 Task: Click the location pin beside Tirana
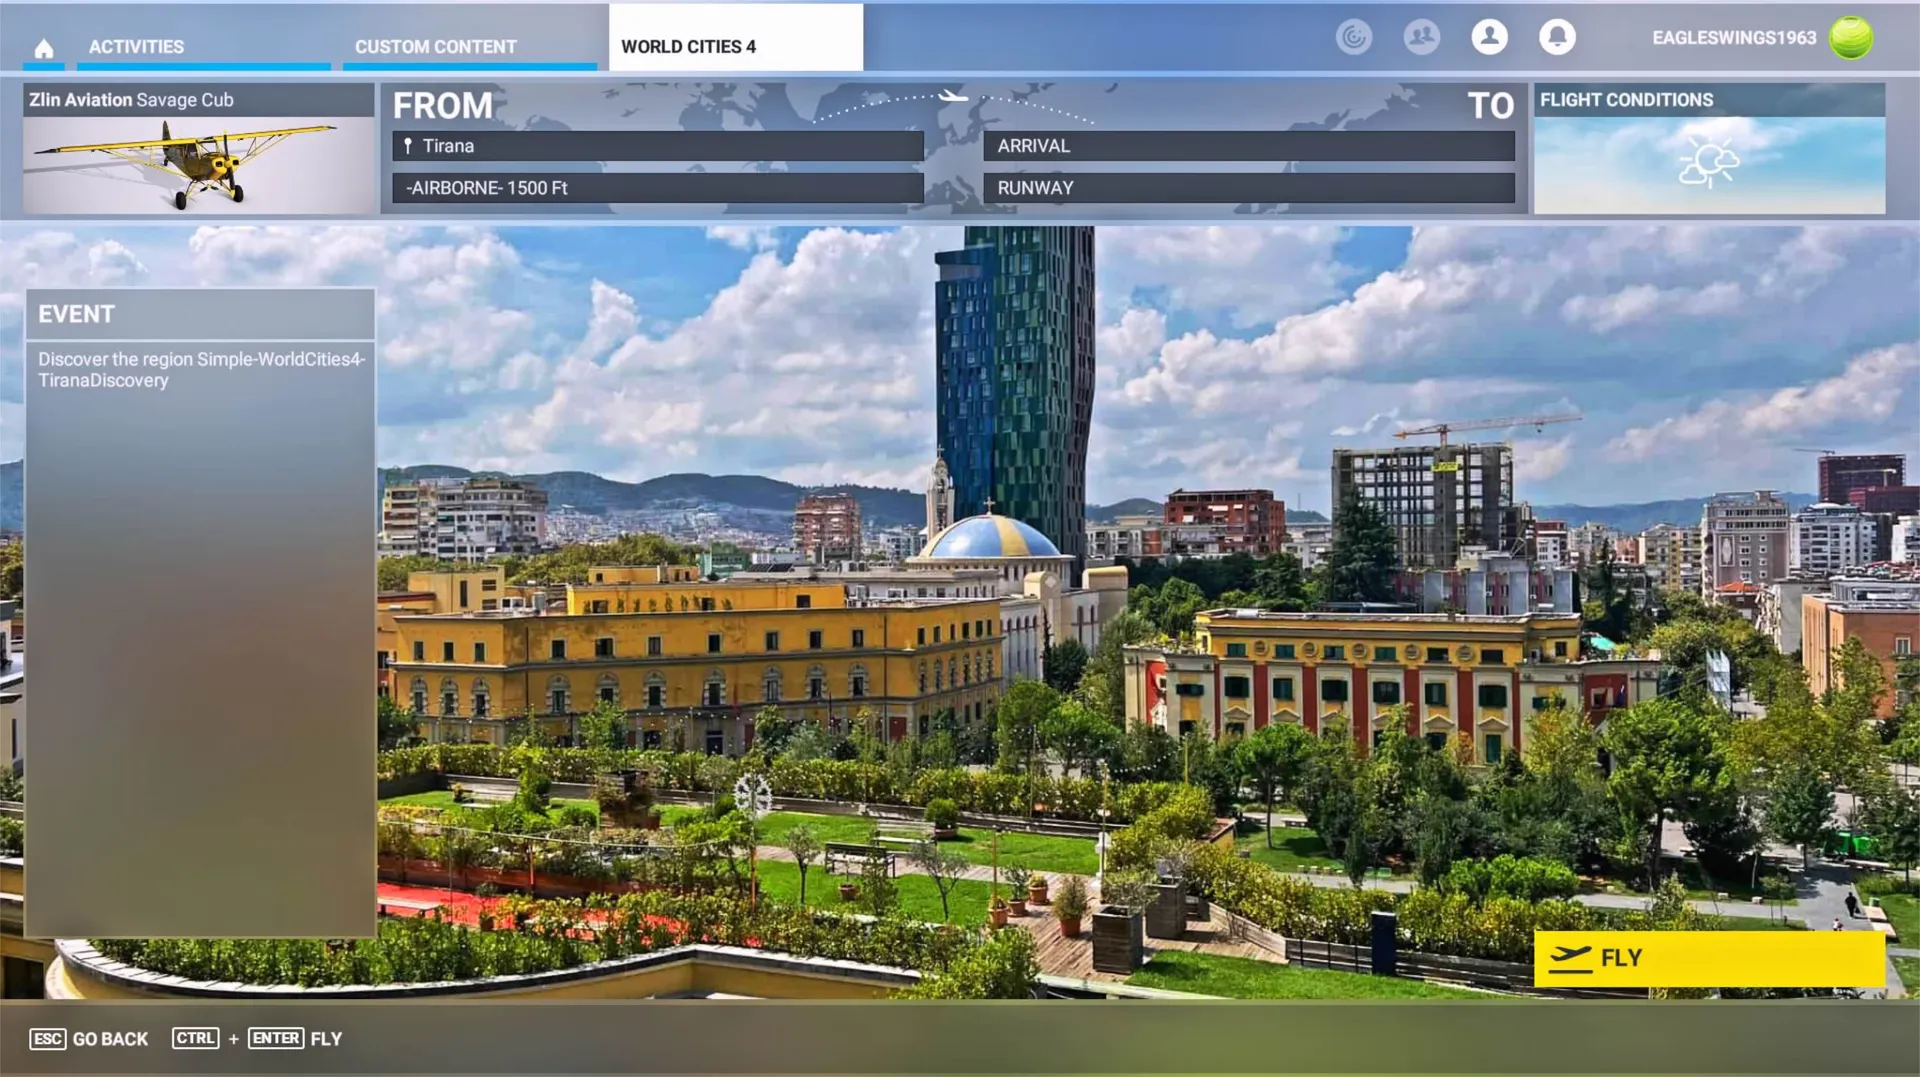(408, 146)
